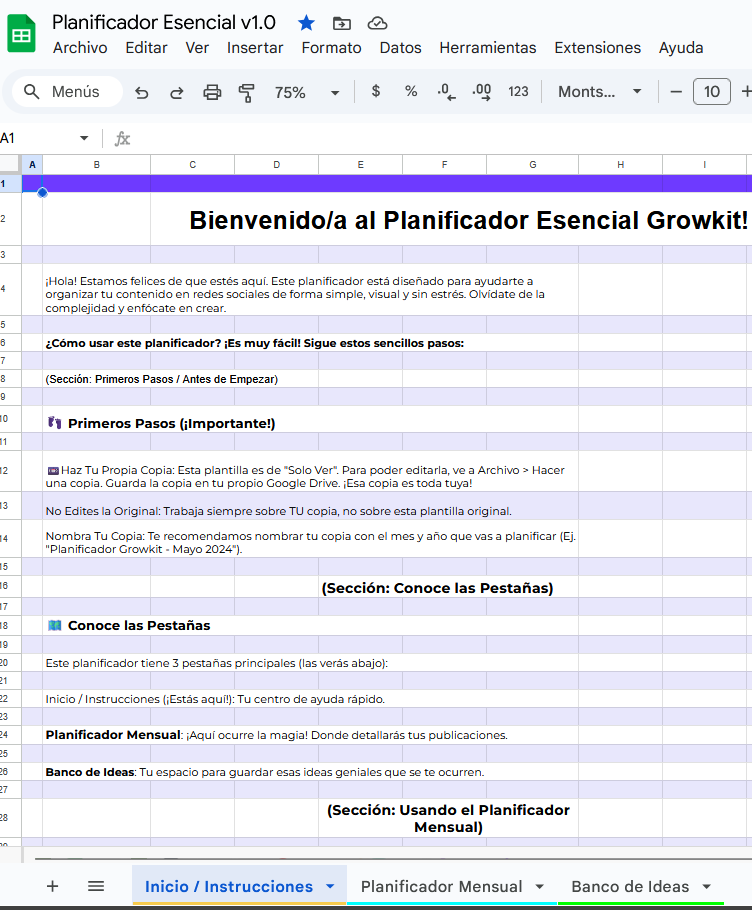Print the spreadsheet
Viewport: 752px width, 910px height.
[212, 92]
